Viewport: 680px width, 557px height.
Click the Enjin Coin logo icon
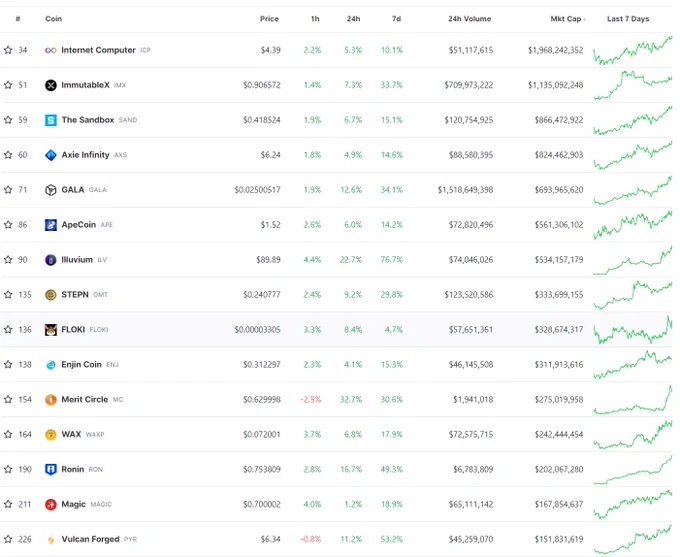tap(51, 364)
